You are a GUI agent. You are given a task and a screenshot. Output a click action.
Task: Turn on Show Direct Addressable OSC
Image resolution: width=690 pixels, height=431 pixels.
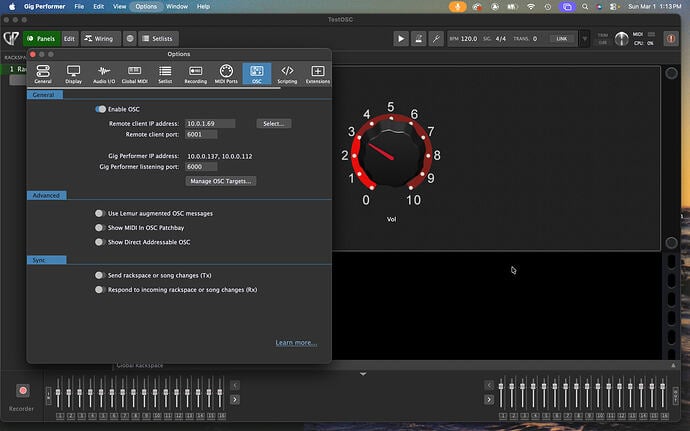coord(99,242)
